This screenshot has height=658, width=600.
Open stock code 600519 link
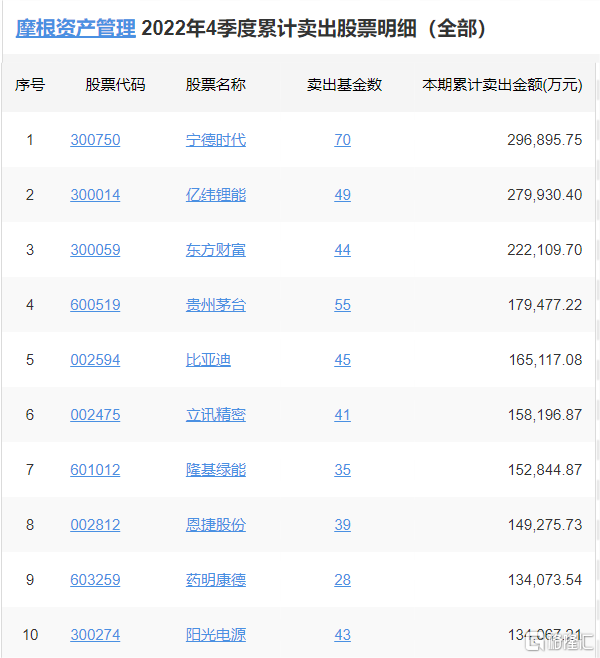tap(95, 305)
